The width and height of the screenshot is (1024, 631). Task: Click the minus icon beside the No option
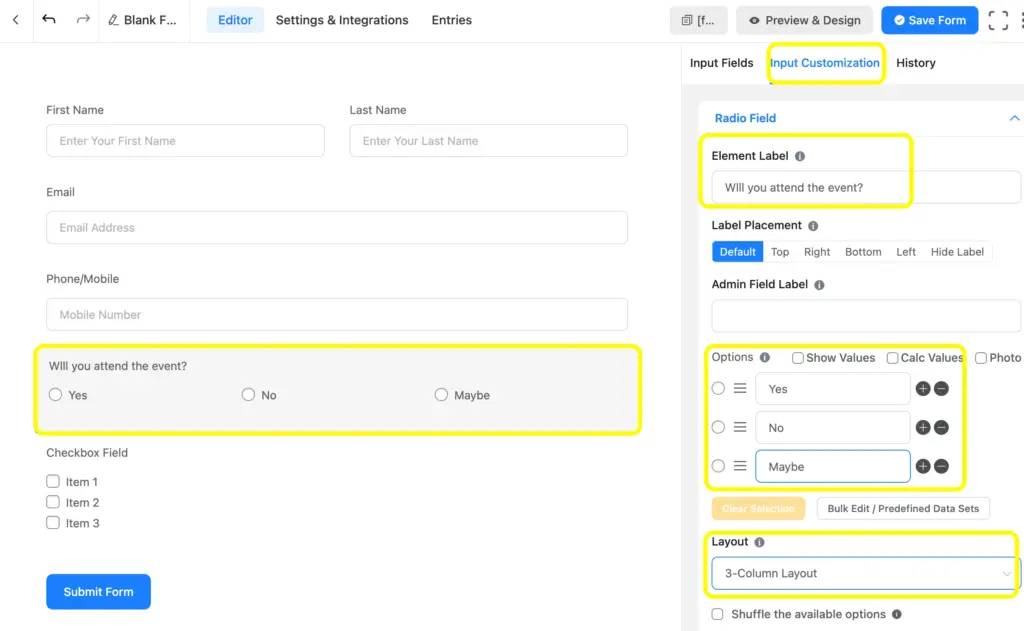(940, 427)
